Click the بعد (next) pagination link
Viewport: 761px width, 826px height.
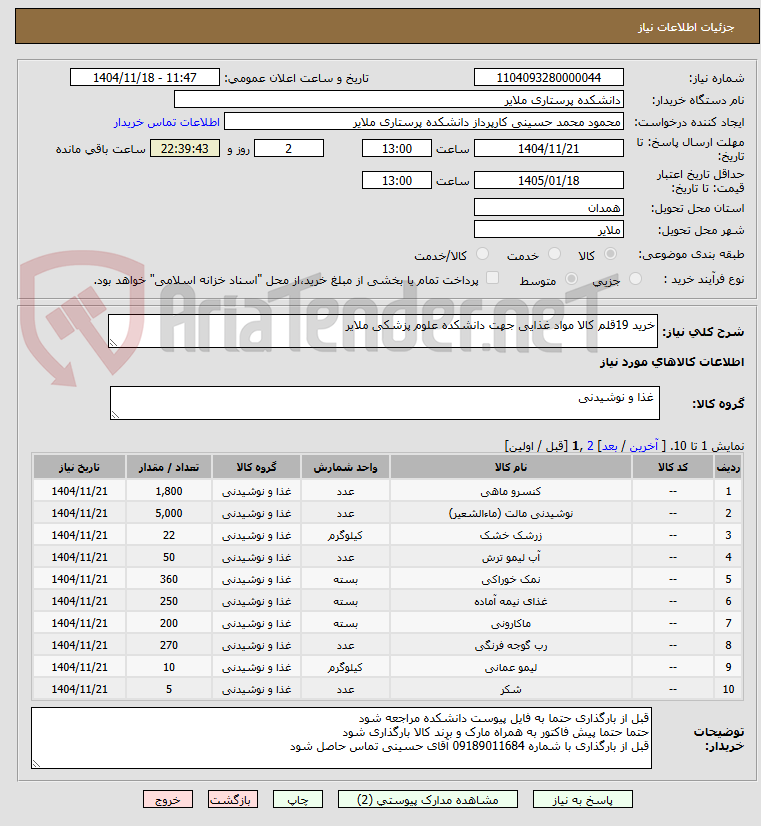coord(609,446)
